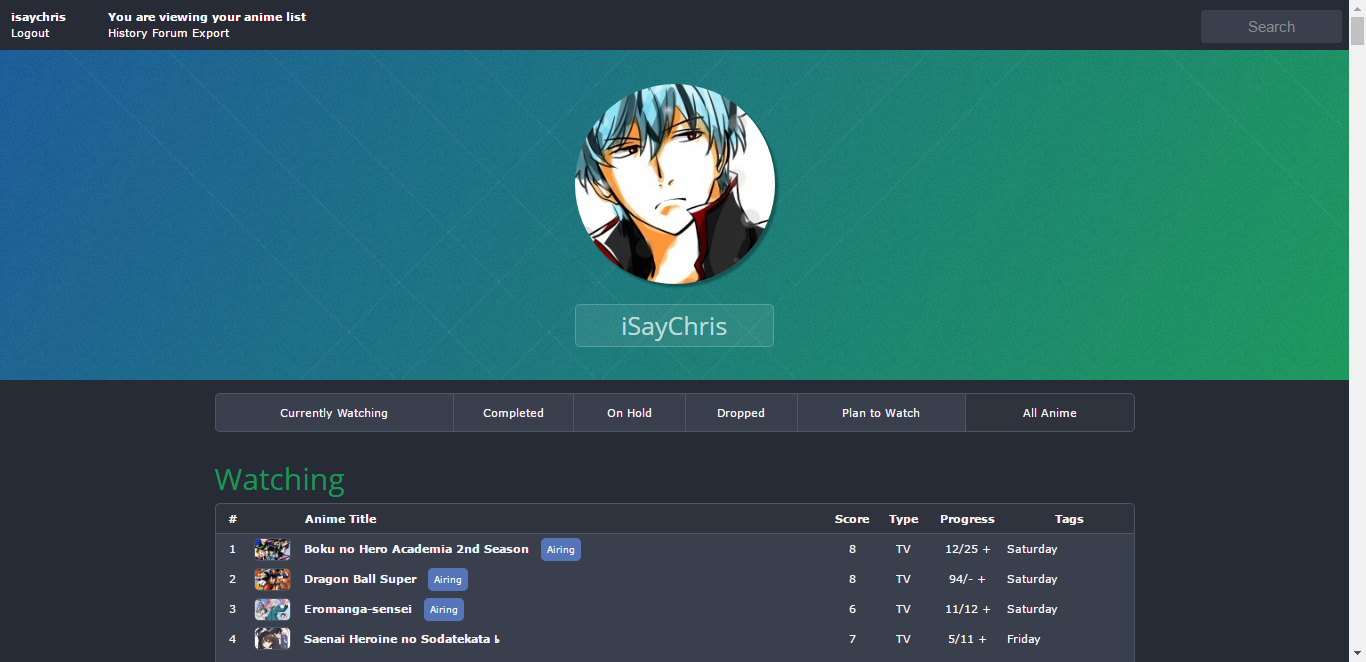Go to the Forum link
The height and width of the screenshot is (662, 1366).
(x=170, y=33)
